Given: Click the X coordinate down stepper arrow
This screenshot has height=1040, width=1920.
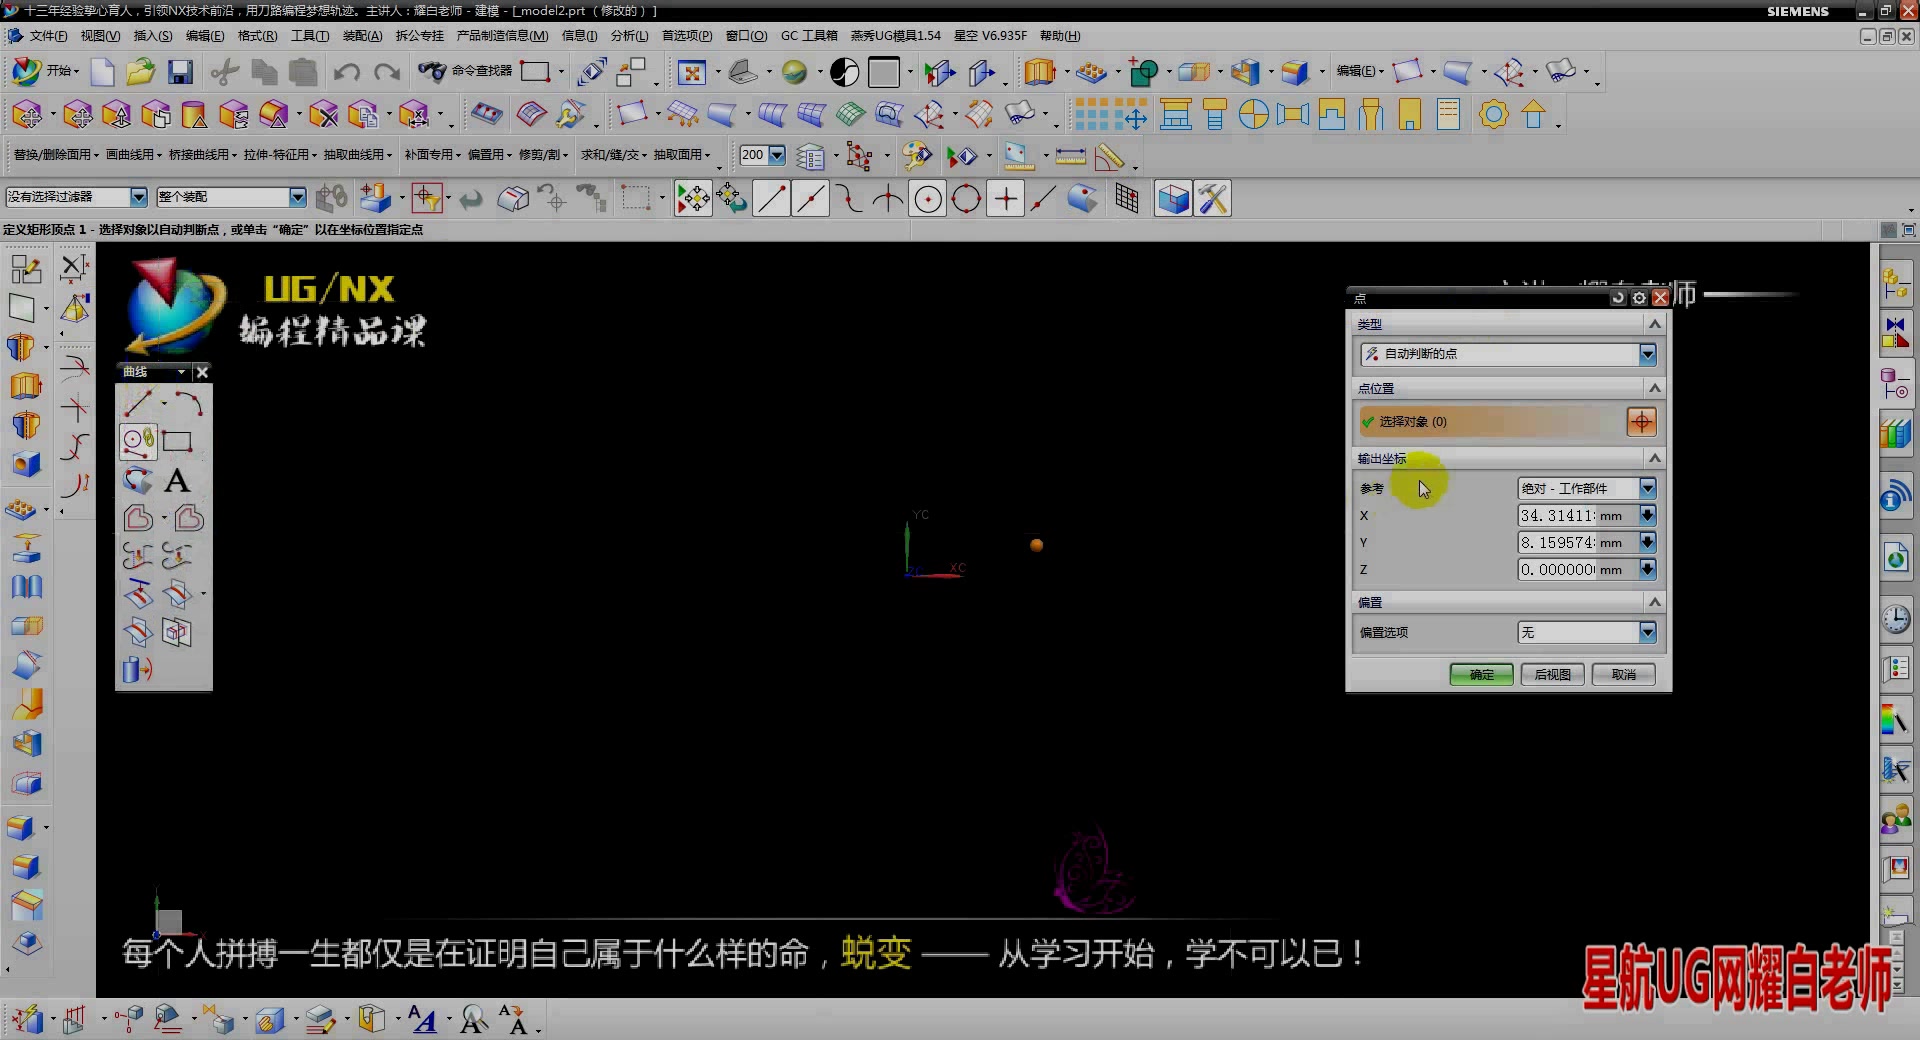Looking at the screenshot, I should click(1646, 515).
